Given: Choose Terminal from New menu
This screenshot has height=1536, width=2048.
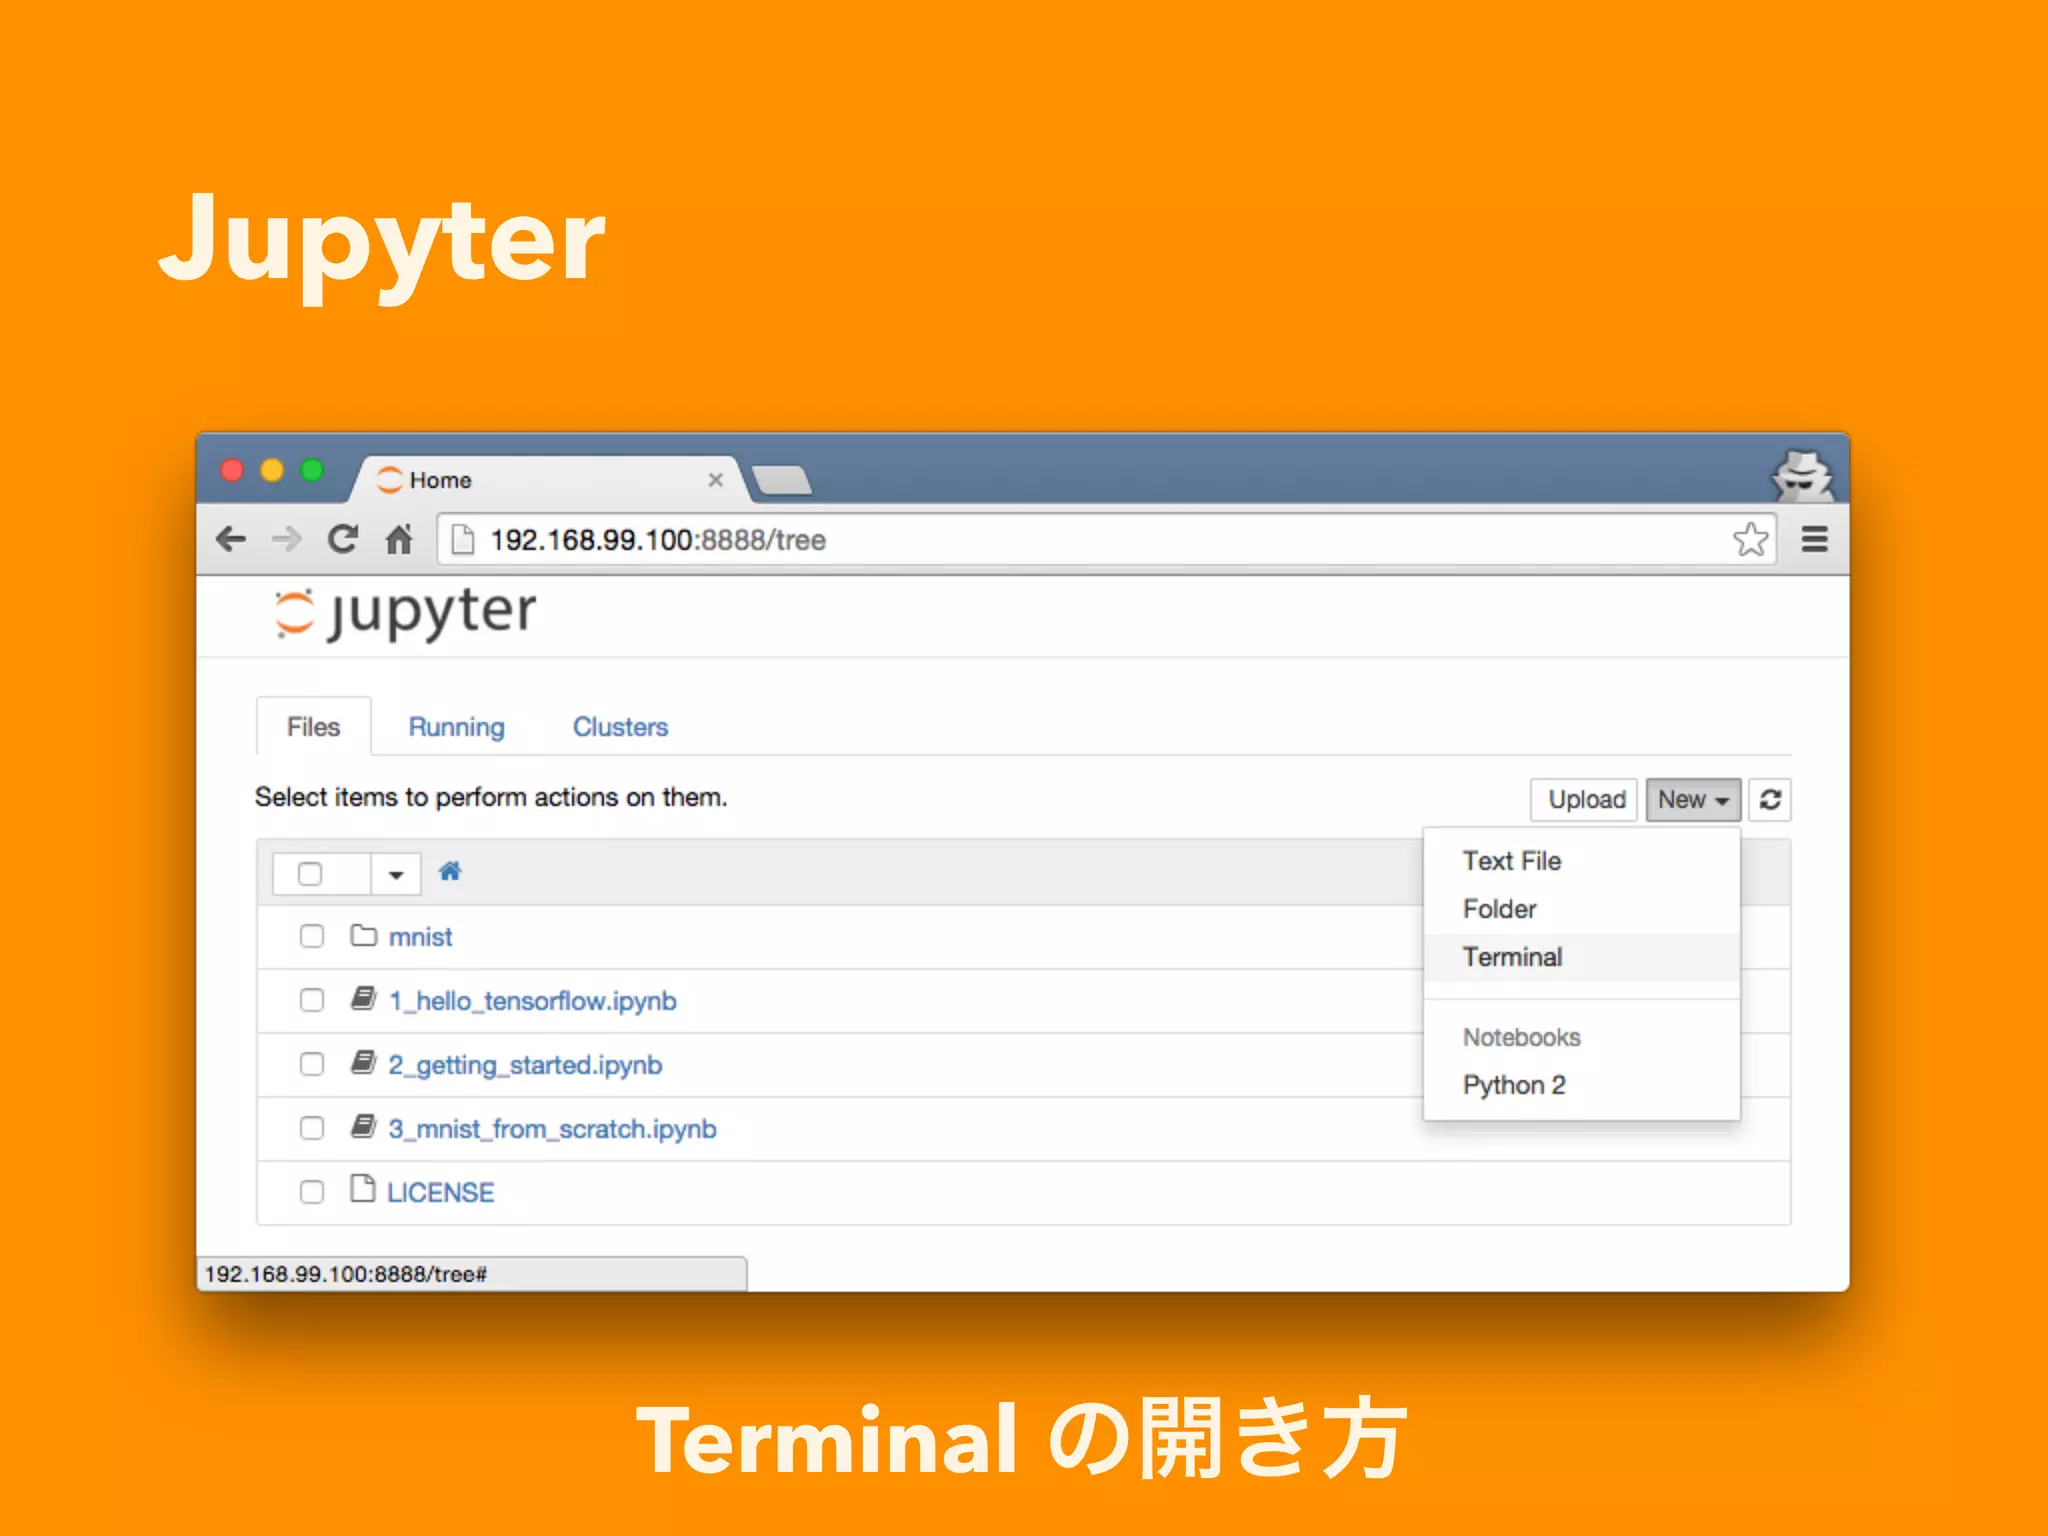Looking at the screenshot, I should tap(1512, 957).
